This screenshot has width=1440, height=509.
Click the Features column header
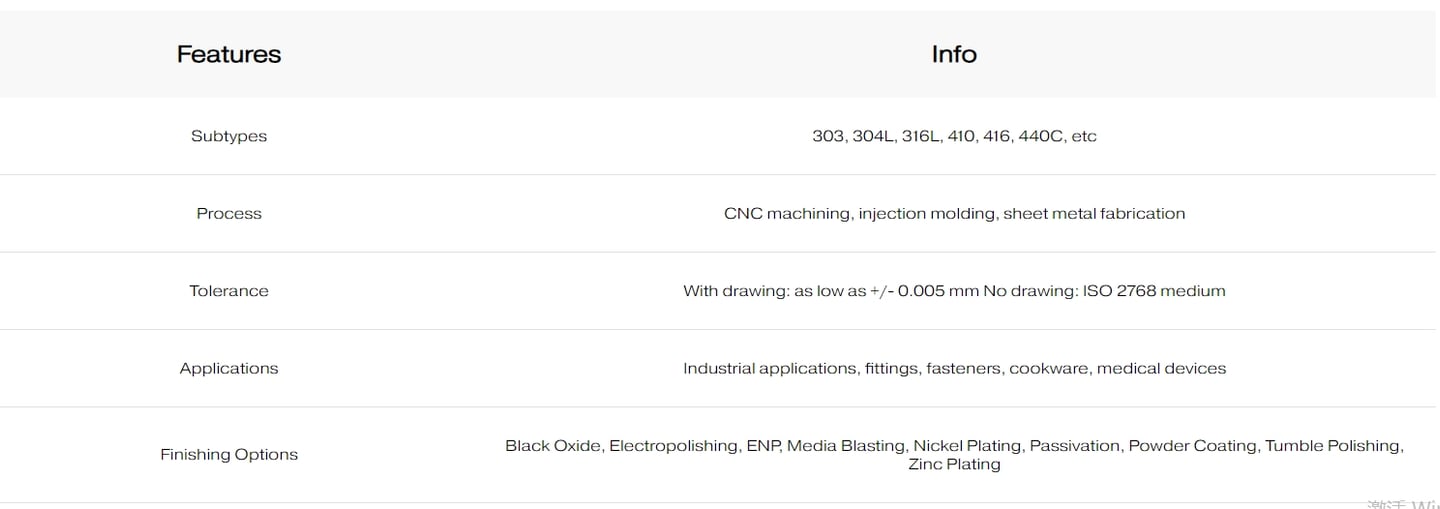[x=229, y=54]
